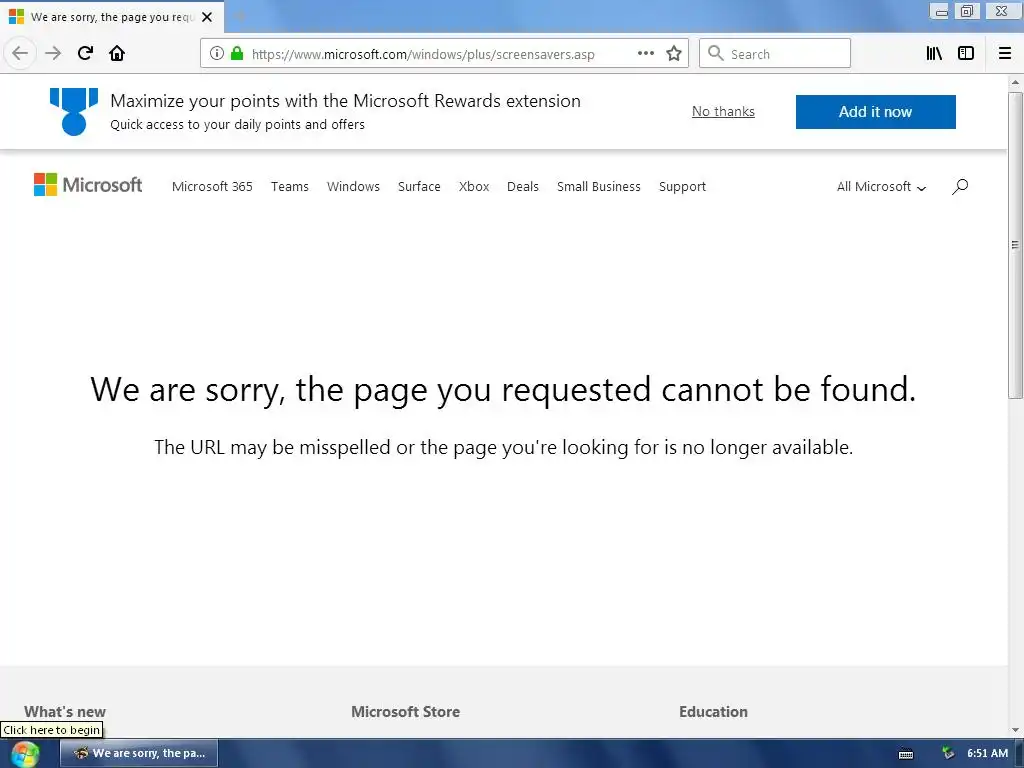Focus the browser Search box
The width and height of the screenshot is (1024, 768).
(x=775, y=53)
